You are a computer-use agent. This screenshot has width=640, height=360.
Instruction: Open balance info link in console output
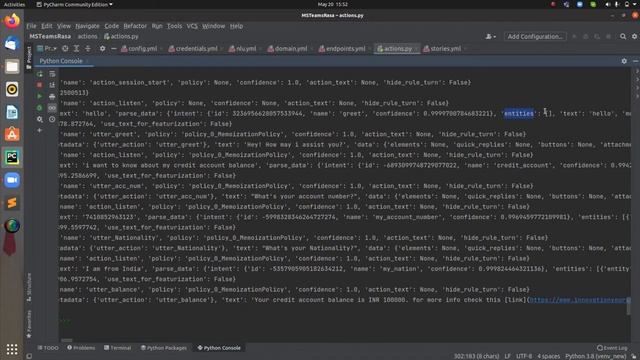(580, 300)
